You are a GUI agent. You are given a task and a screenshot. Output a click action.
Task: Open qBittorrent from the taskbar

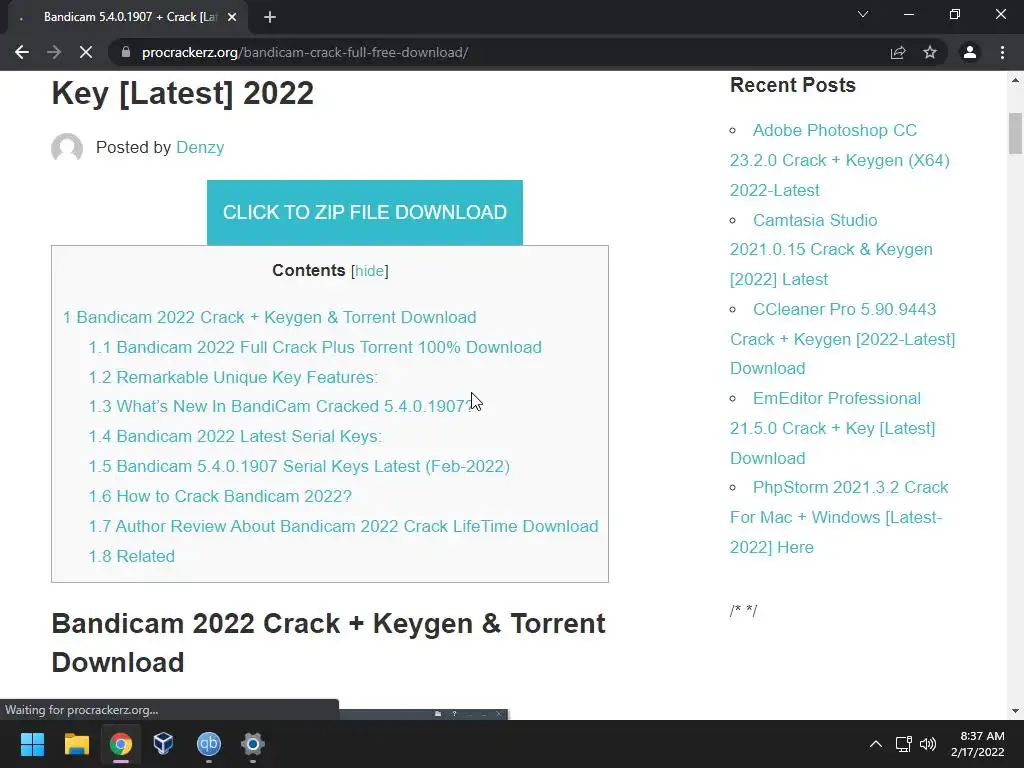coord(208,744)
